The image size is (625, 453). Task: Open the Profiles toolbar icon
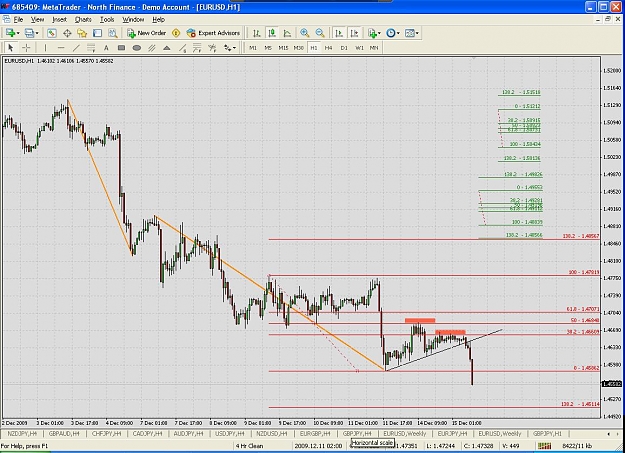tap(29, 33)
